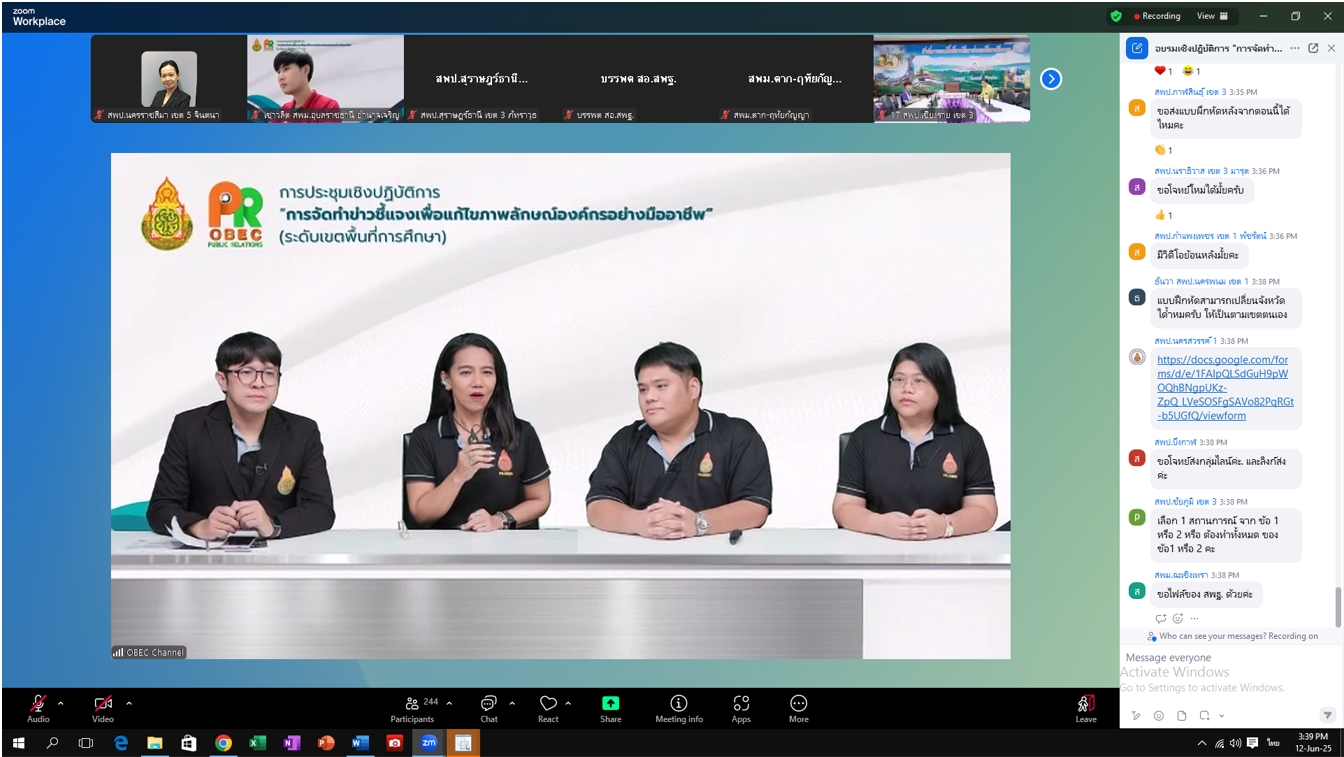
Task: Click the new chat compose icon in header
Action: [x=1137, y=48]
